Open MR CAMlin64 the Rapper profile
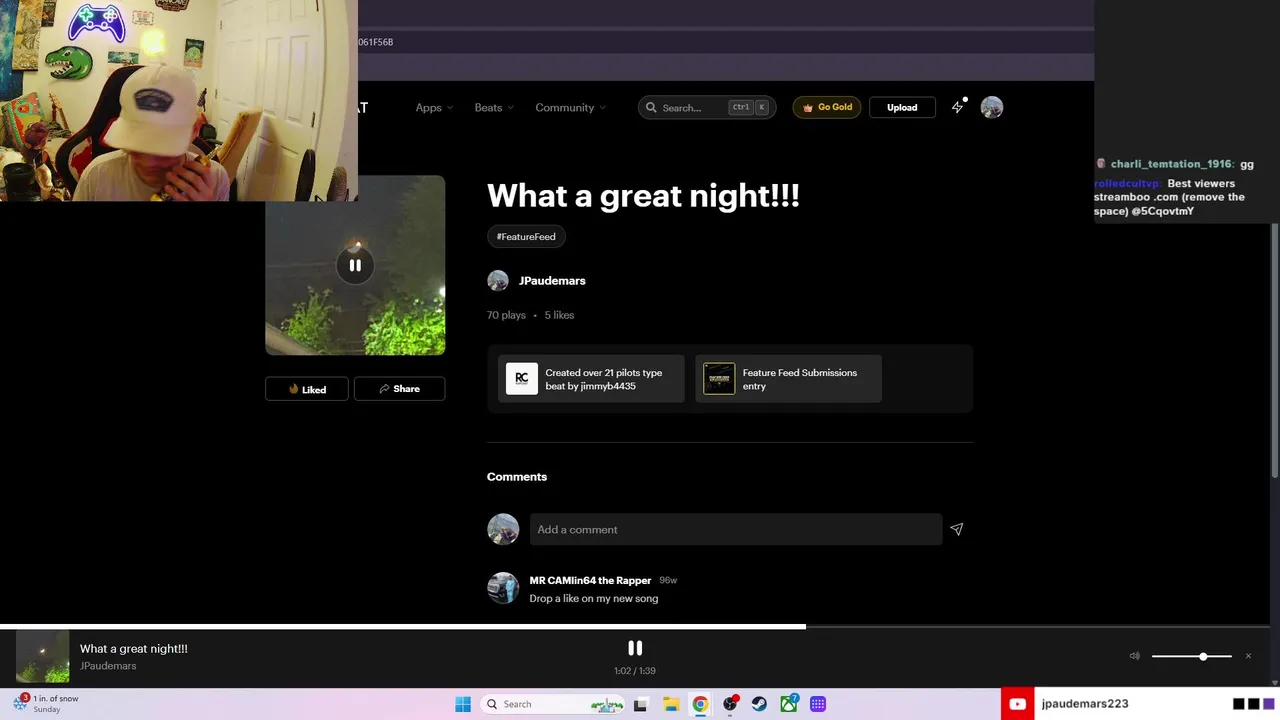1280x720 pixels. click(x=590, y=581)
